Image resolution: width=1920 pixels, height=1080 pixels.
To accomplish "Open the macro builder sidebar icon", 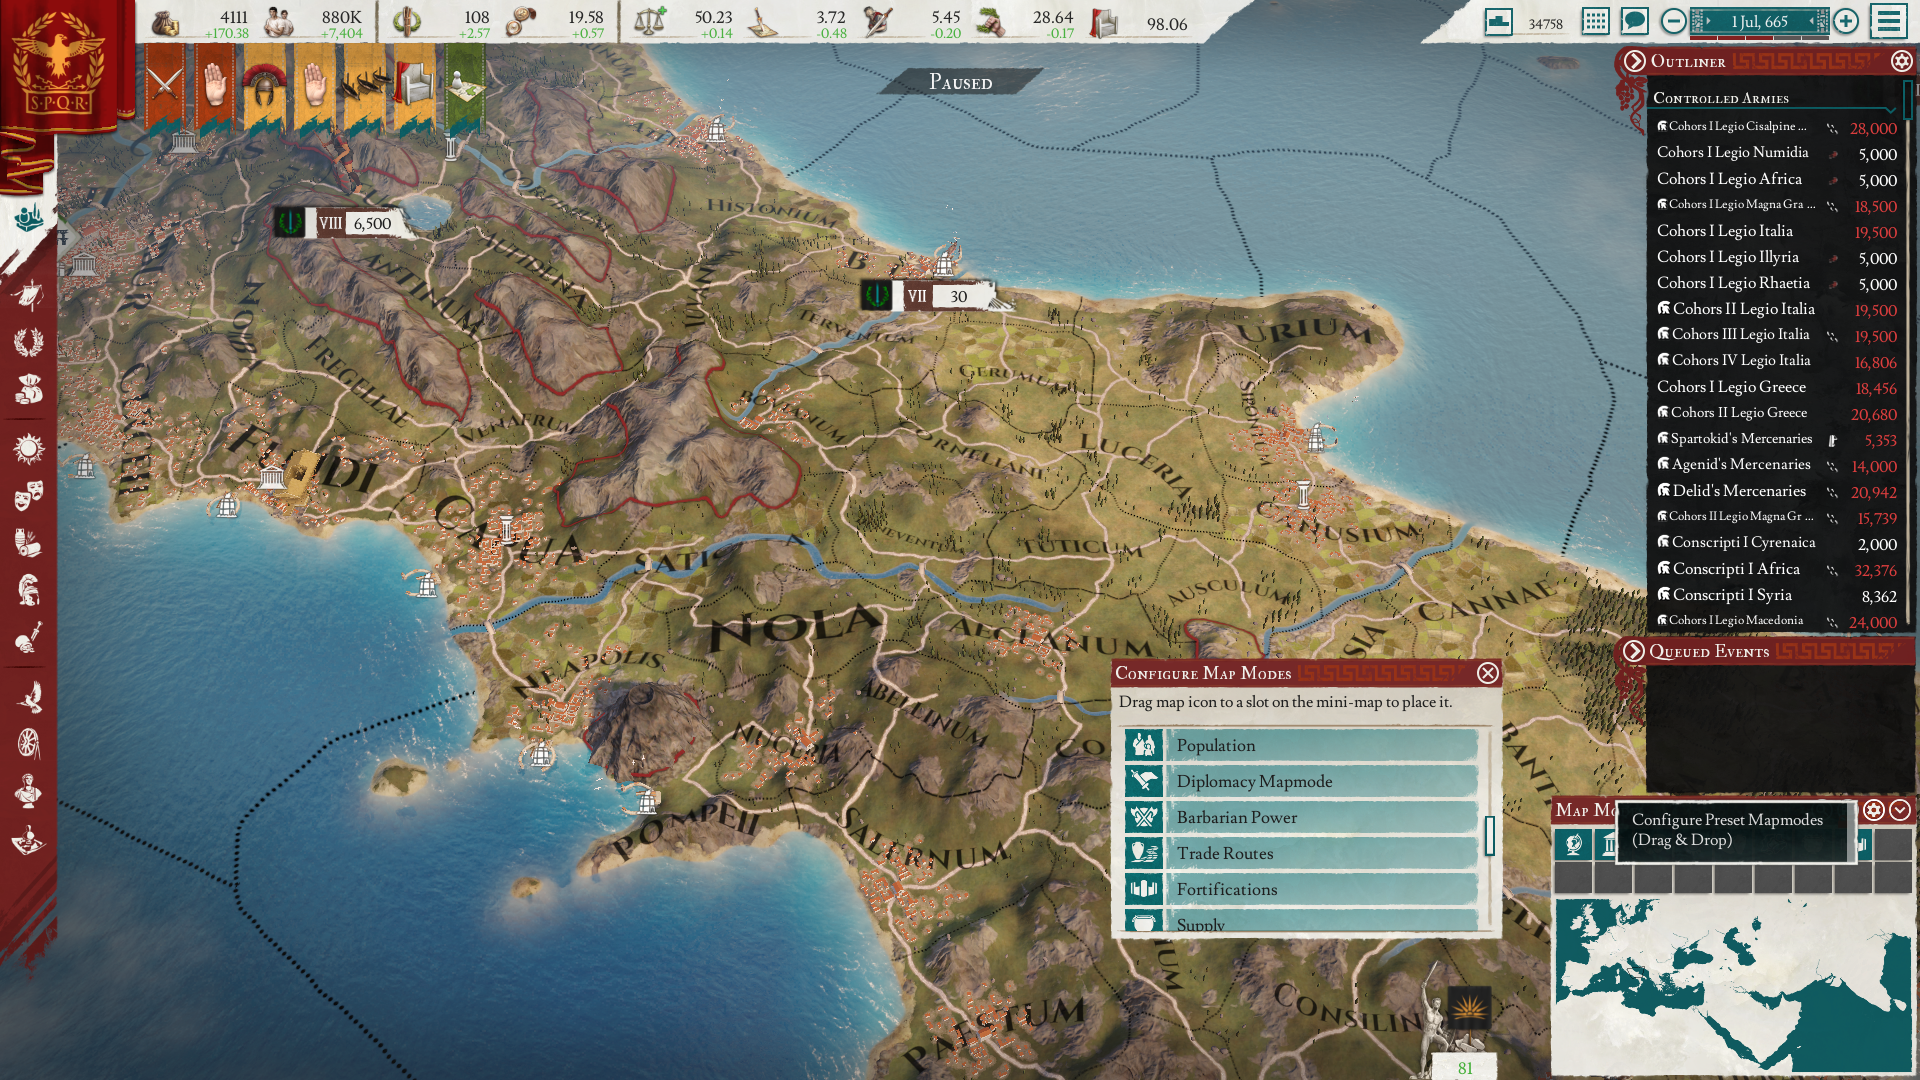I will click(x=29, y=839).
